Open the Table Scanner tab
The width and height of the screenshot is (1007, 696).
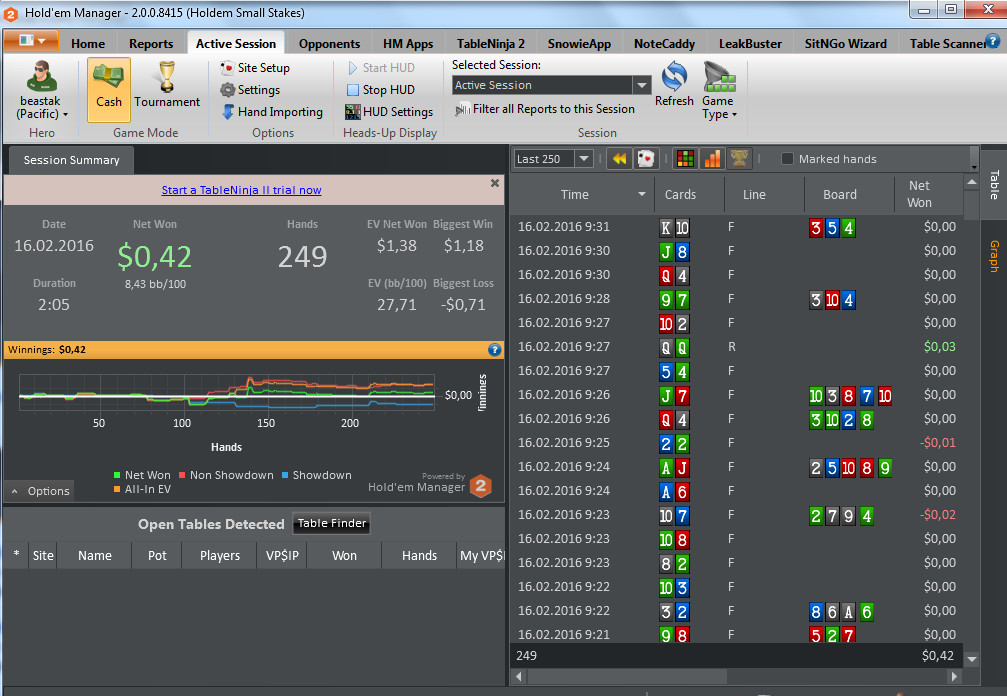point(947,44)
